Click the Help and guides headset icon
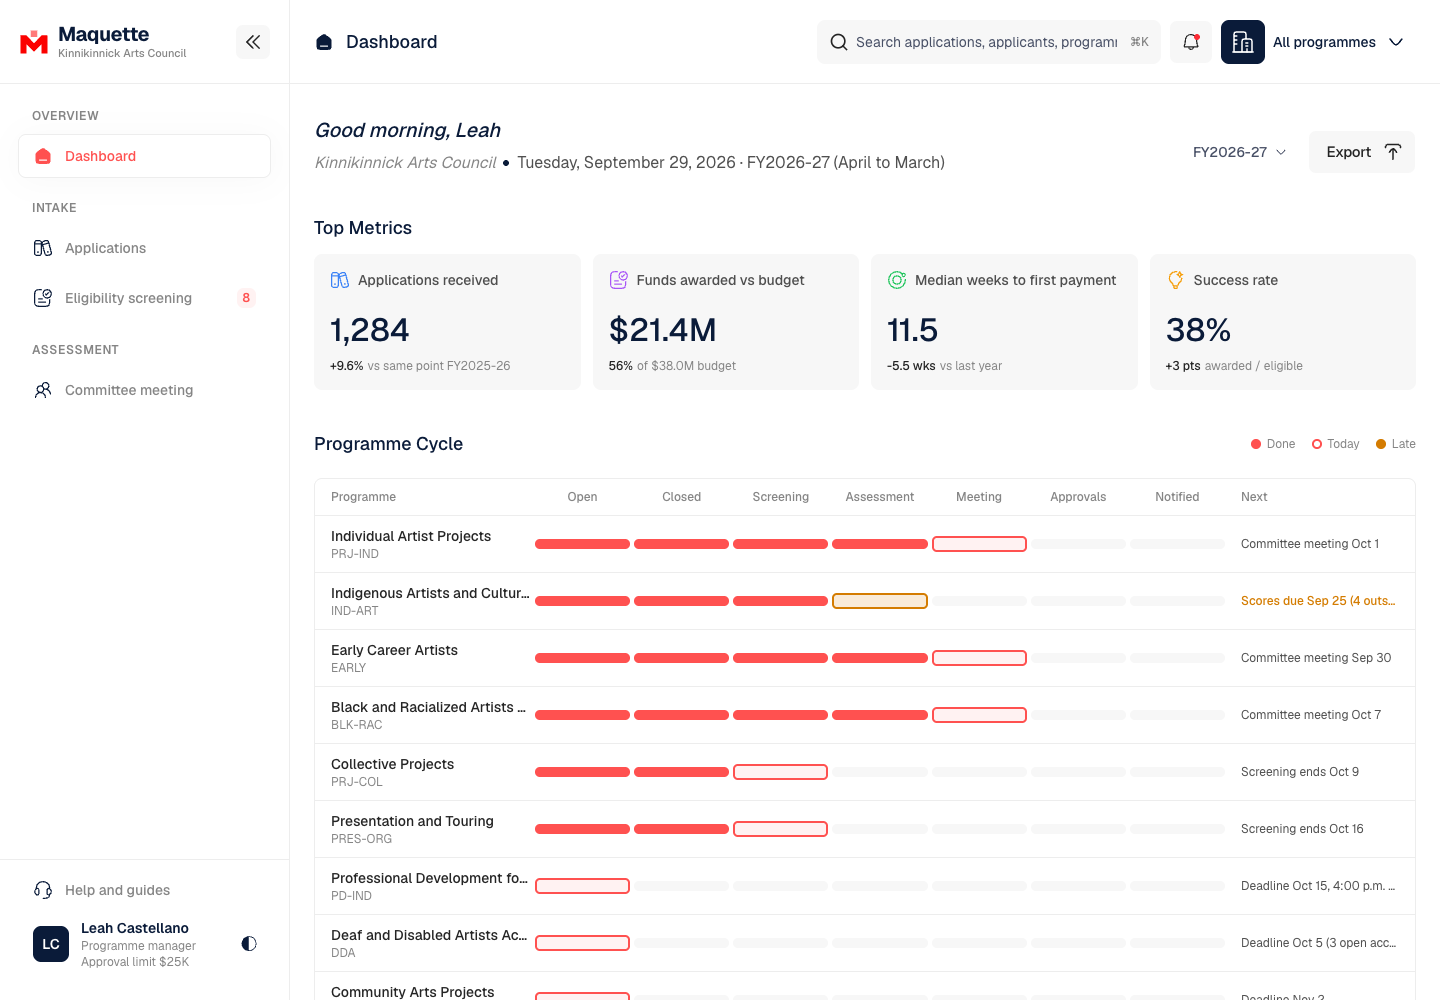1440x1000 pixels. 43,890
